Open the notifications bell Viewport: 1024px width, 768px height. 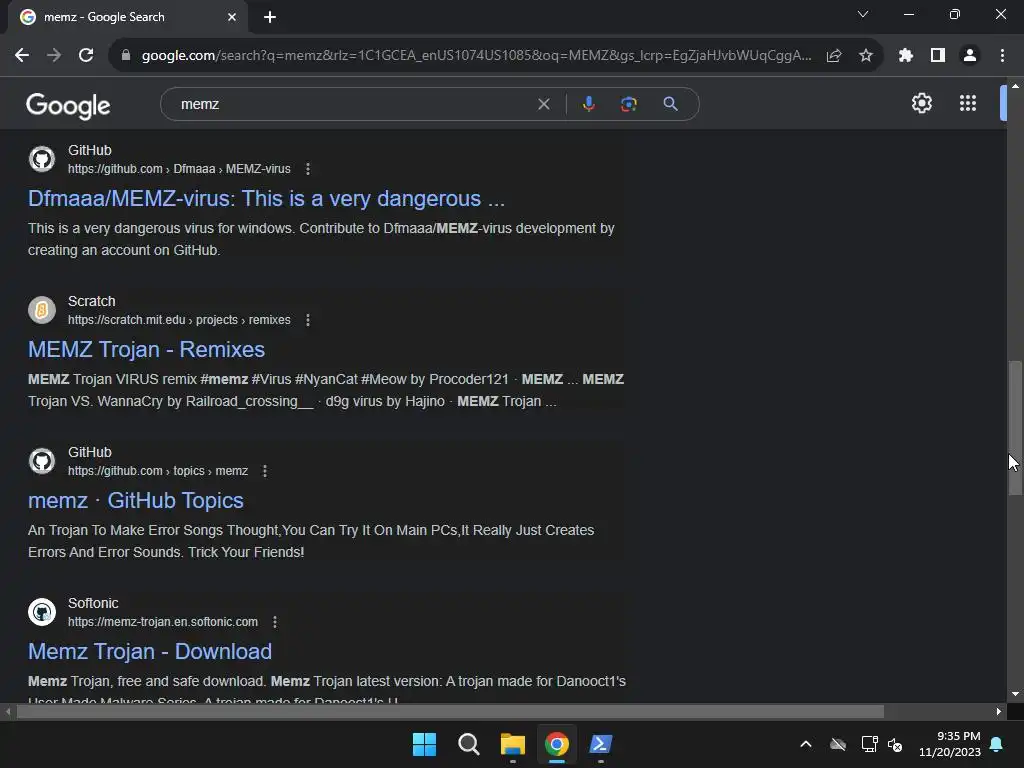(x=997, y=744)
